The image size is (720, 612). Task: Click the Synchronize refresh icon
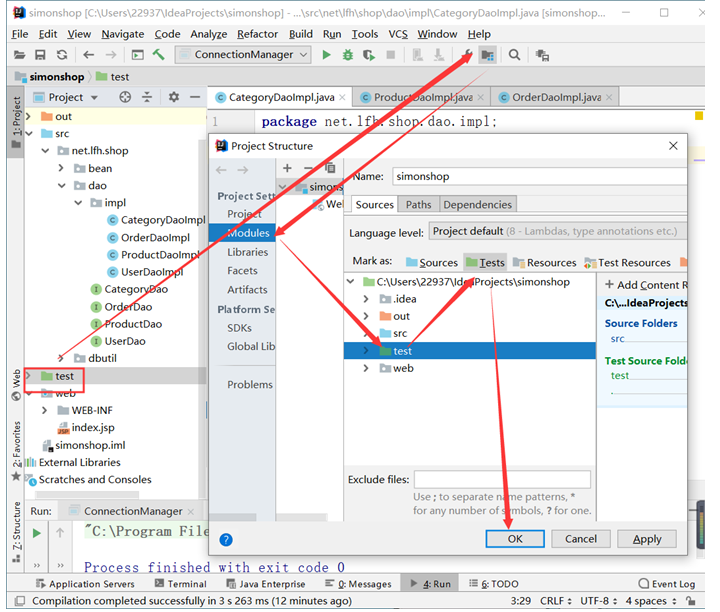(62, 55)
